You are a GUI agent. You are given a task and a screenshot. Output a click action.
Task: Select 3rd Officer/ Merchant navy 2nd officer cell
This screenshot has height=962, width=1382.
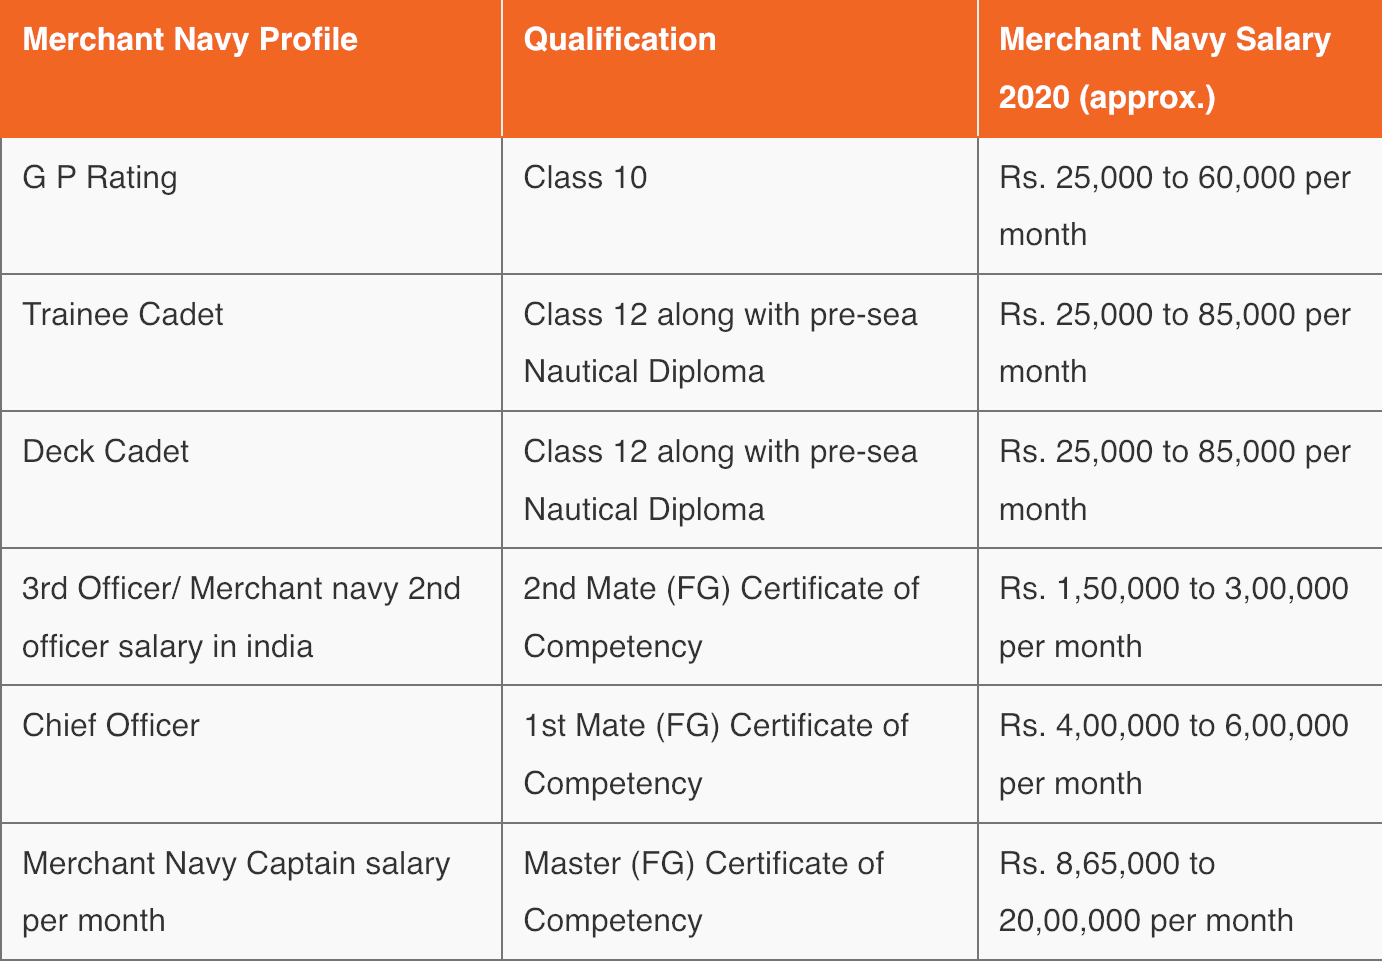point(251,617)
